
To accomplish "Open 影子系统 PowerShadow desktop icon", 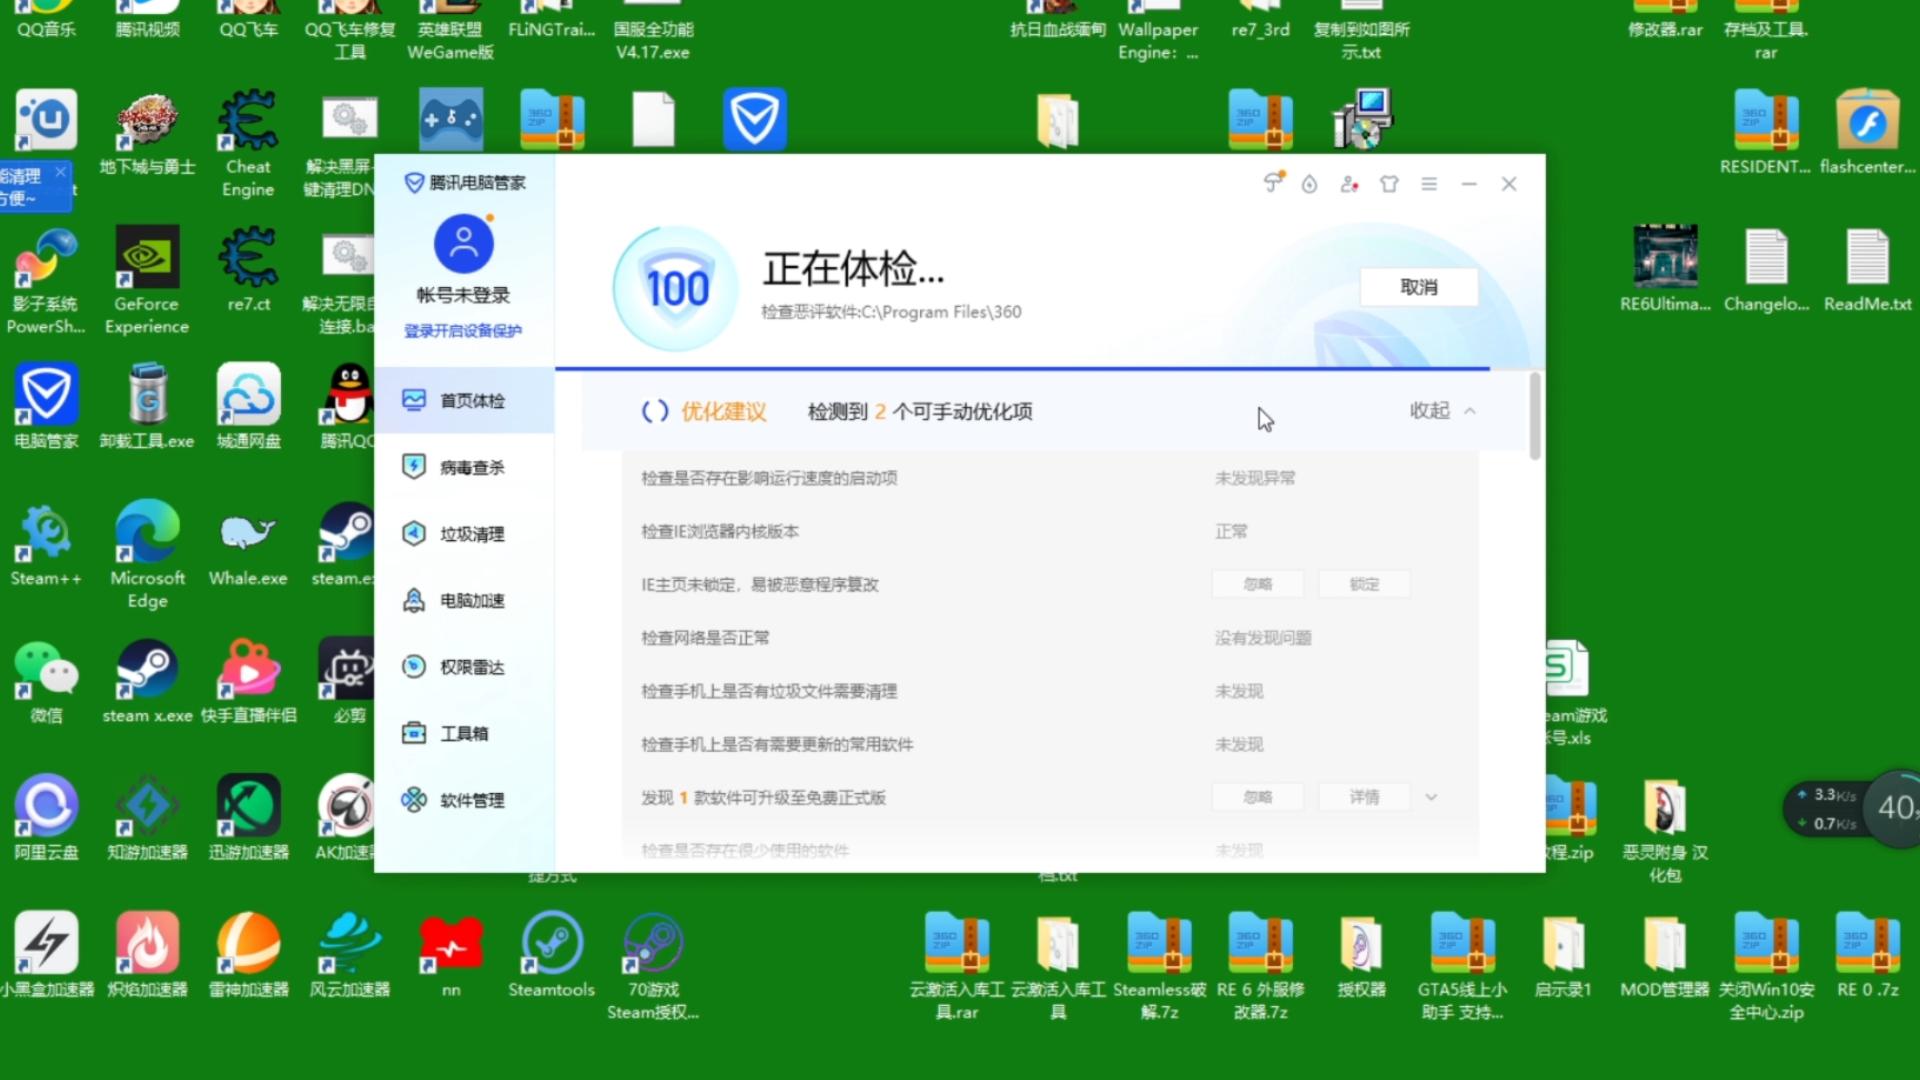I will tap(46, 280).
